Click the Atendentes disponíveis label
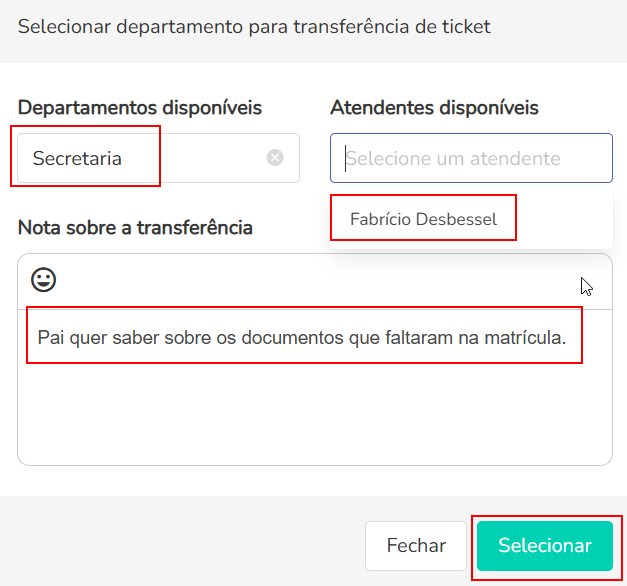 tap(434, 107)
